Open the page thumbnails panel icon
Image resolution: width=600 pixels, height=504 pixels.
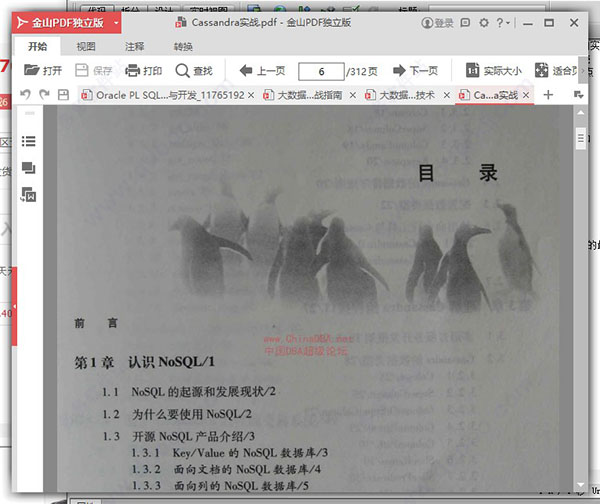click(29, 168)
